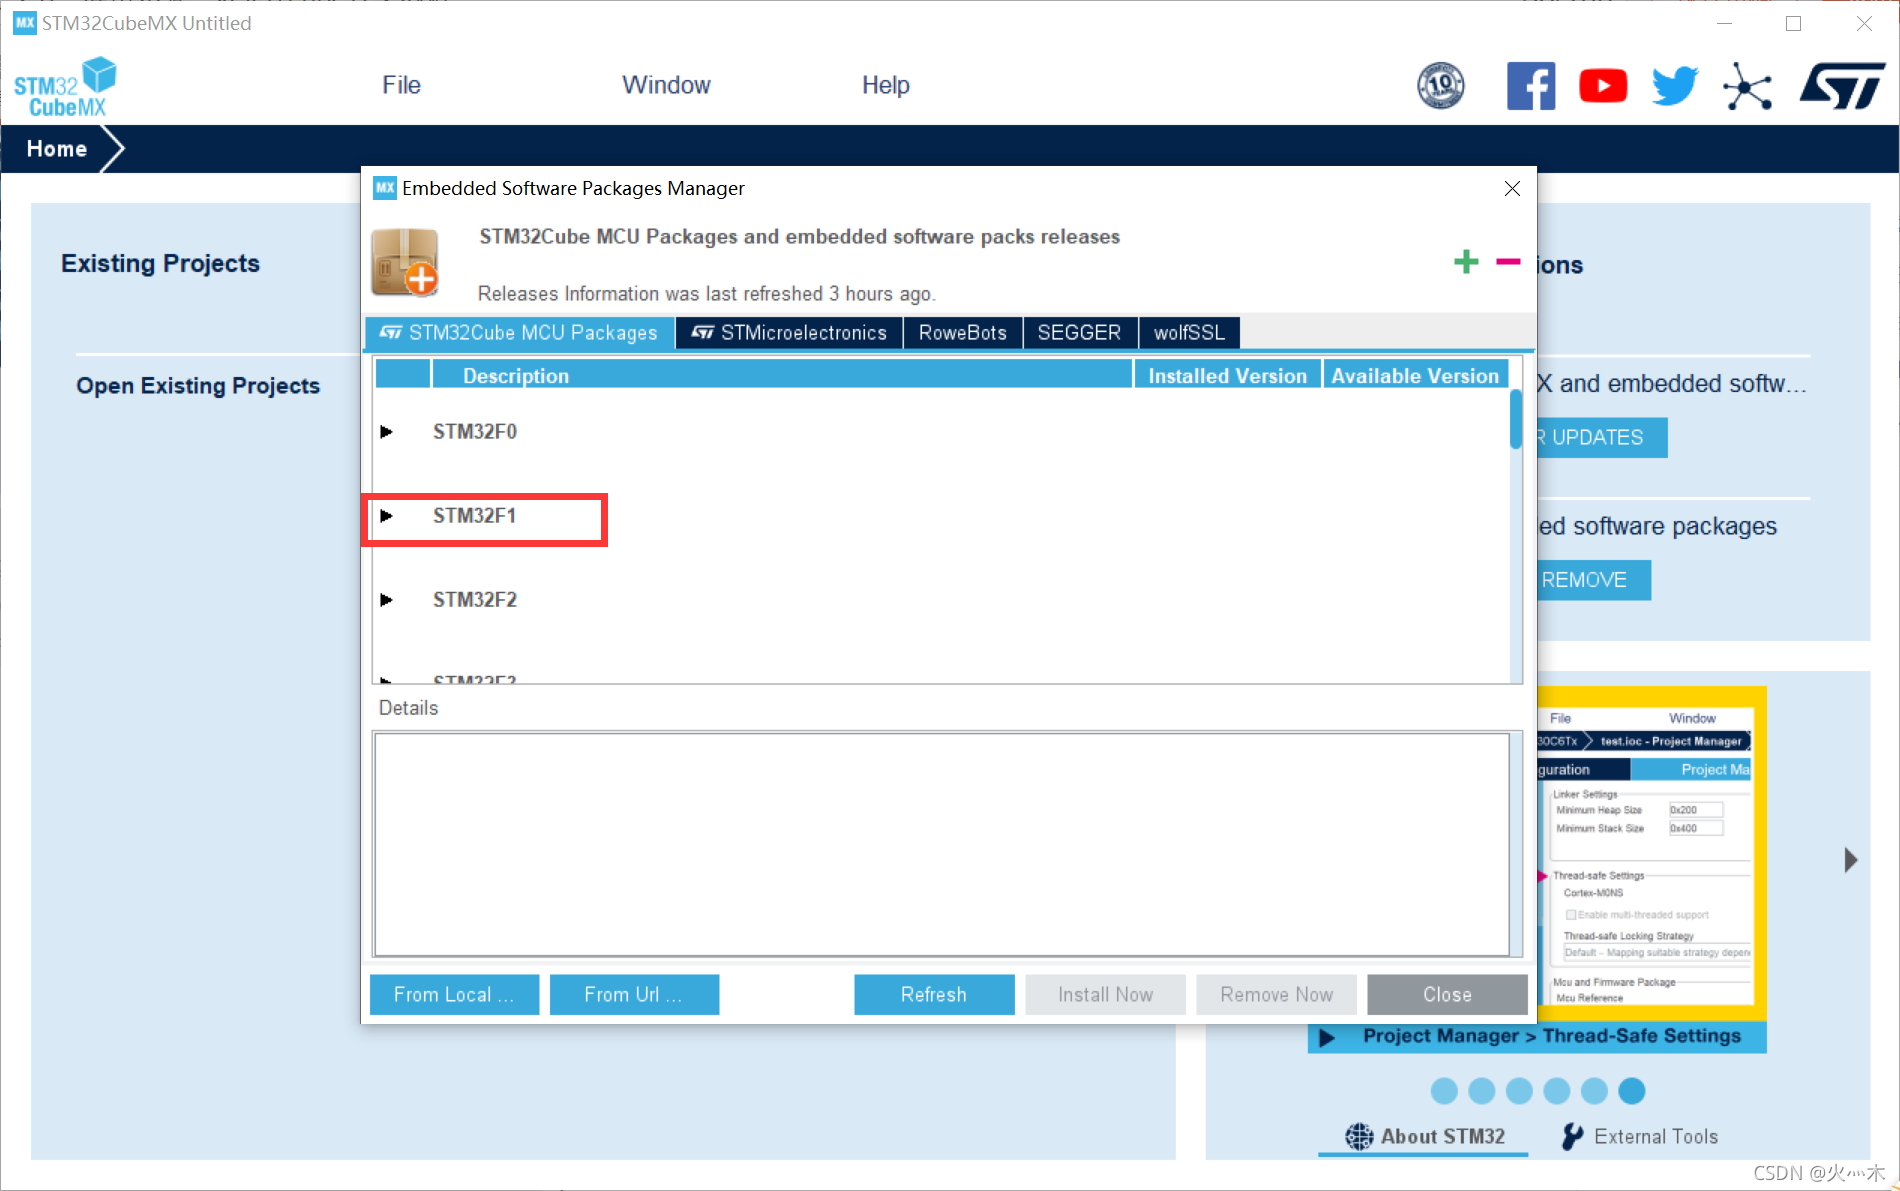Click the Refresh button
Viewport: 1900px width, 1191px height.
coord(934,995)
